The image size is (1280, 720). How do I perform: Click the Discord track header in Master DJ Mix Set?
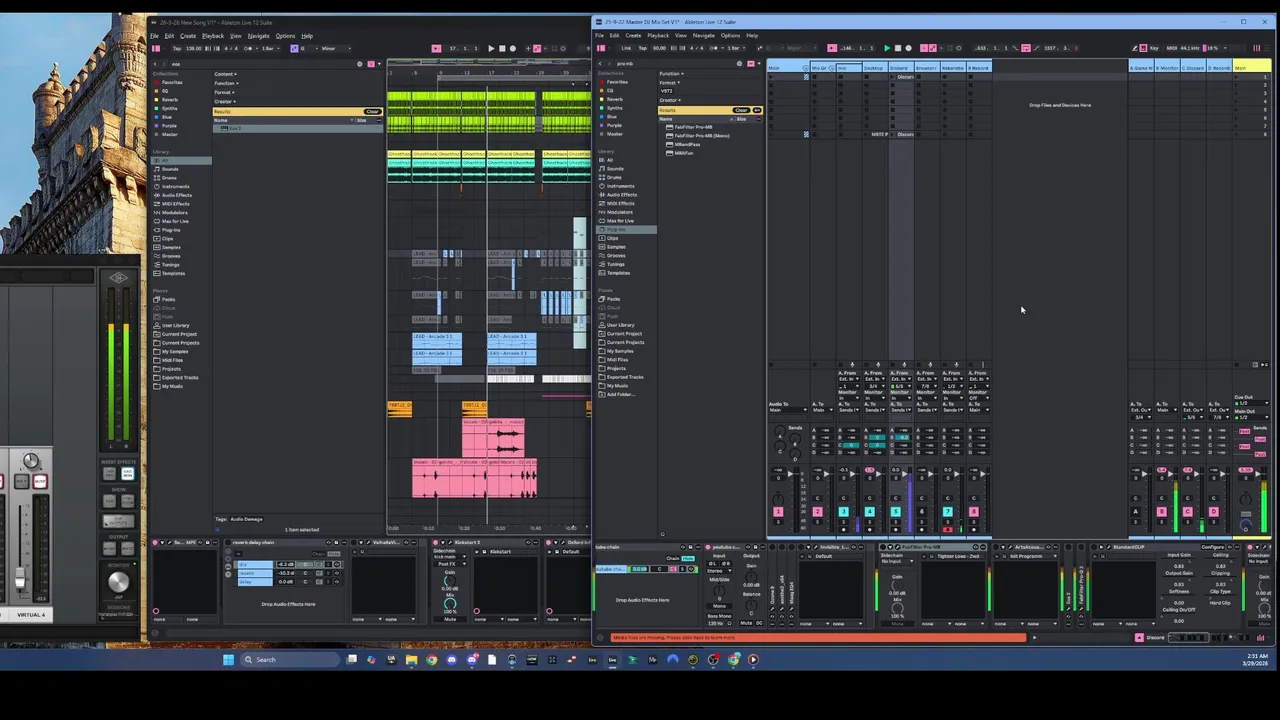899,68
